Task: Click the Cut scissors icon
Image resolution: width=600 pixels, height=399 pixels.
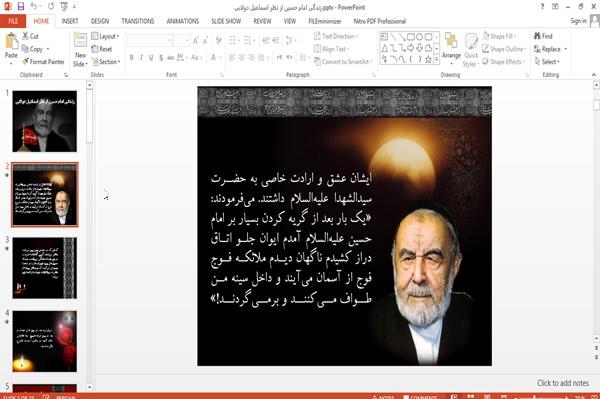Action: 26,36
